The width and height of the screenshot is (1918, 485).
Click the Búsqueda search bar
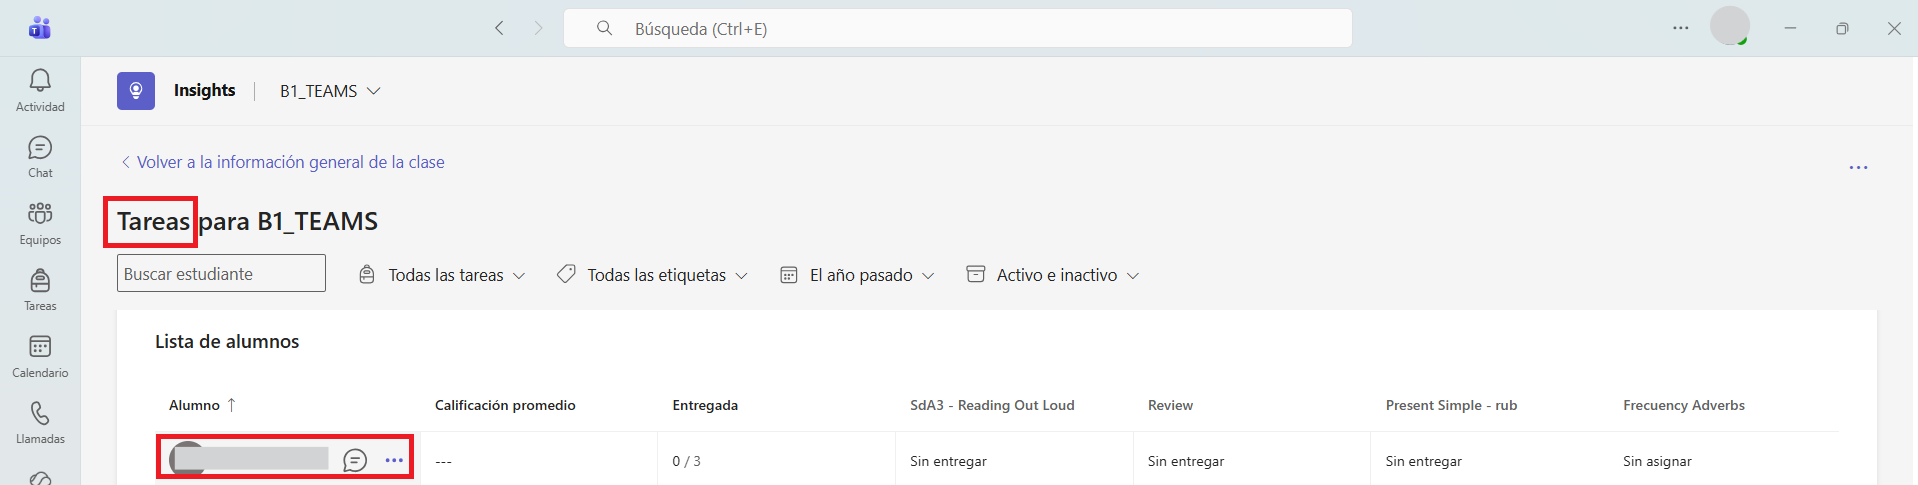pos(958,28)
